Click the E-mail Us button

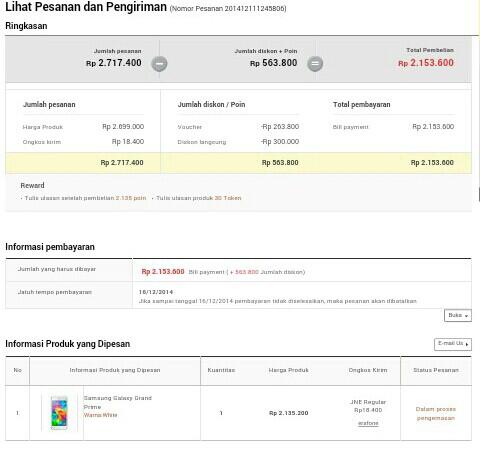coord(453,344)
